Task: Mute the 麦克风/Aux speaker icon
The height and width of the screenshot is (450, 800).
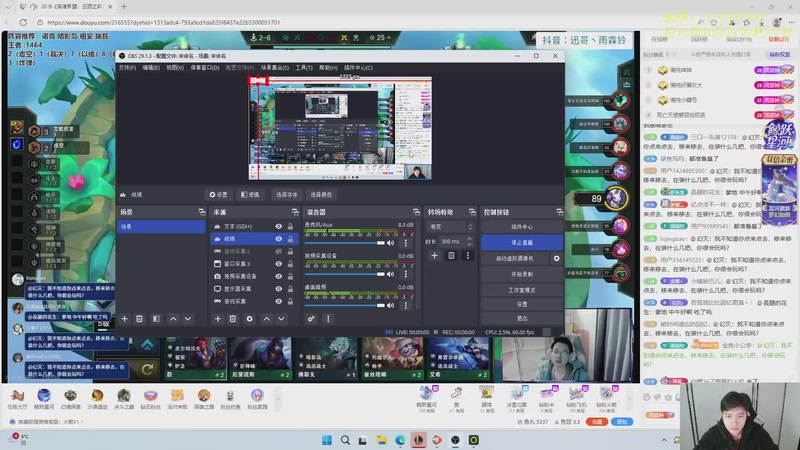Action: [391, 243]
